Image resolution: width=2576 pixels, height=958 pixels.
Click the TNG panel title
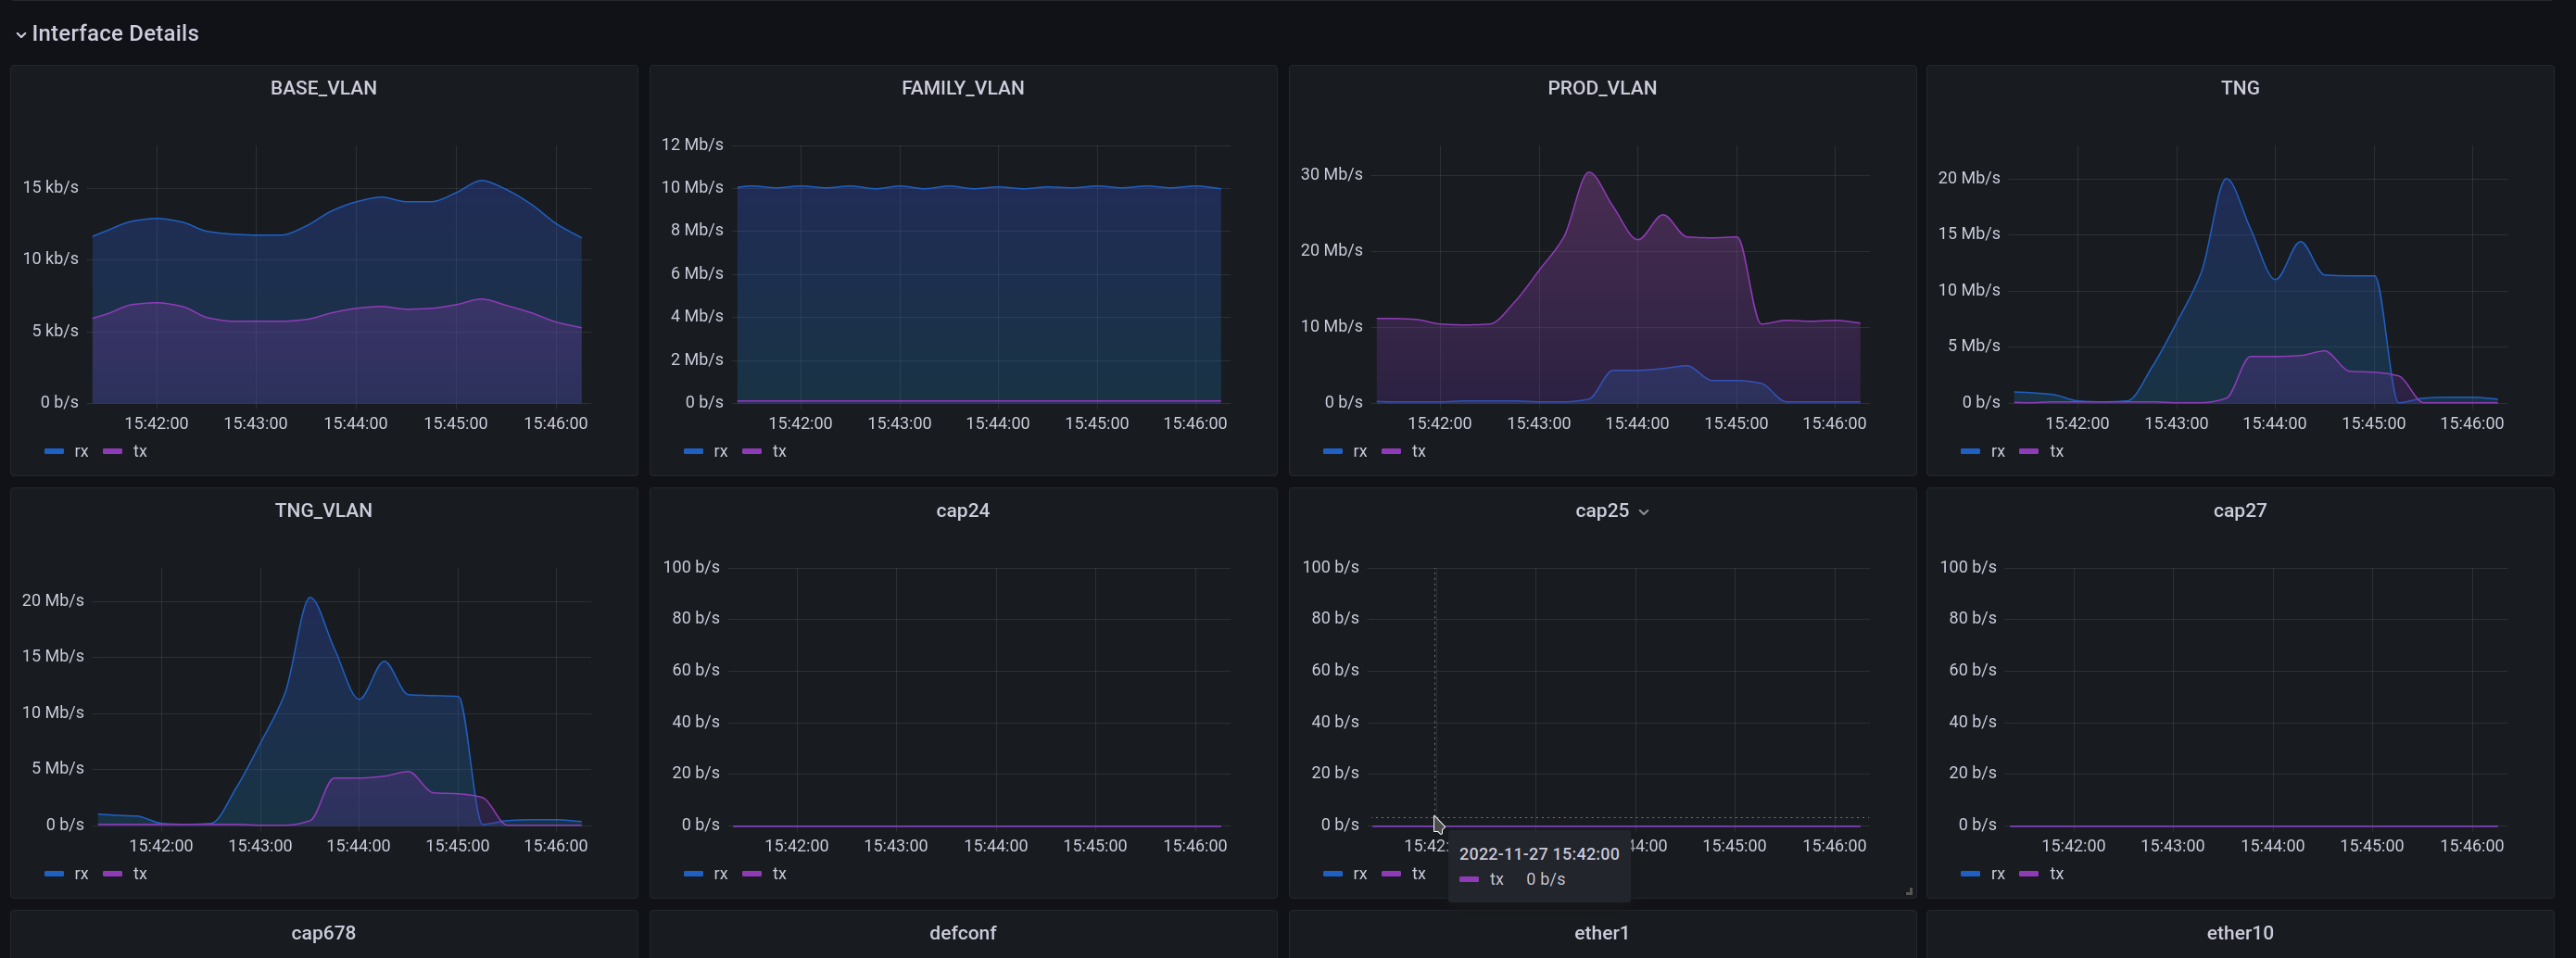[2239, 88]
